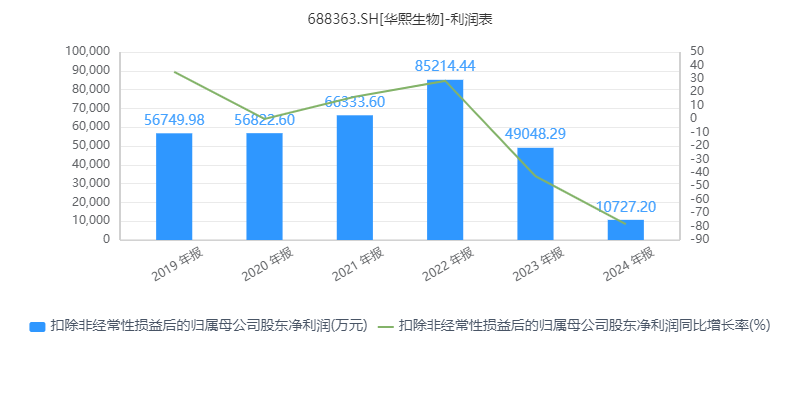Click the -90 right axis value
This screenshot has width=800, height=400.
[x=697, y=239]
